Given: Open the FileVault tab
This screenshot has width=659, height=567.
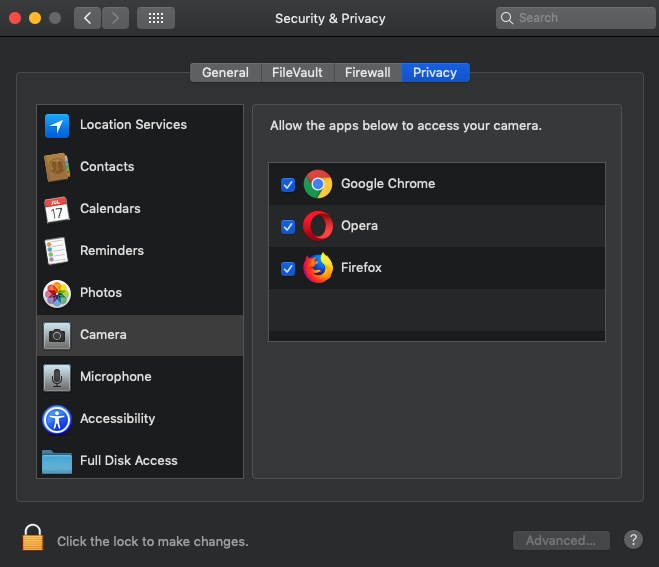Looking at the screenshot, I should (x=298, y=73).
